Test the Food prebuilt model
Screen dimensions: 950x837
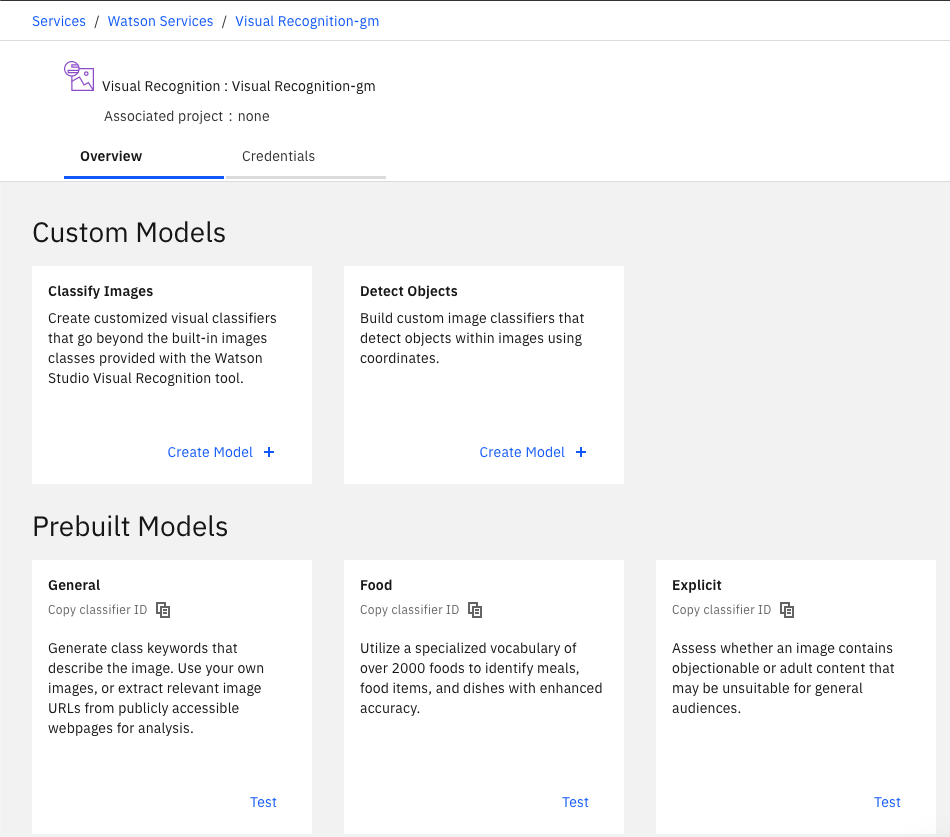tap(576, 802)
